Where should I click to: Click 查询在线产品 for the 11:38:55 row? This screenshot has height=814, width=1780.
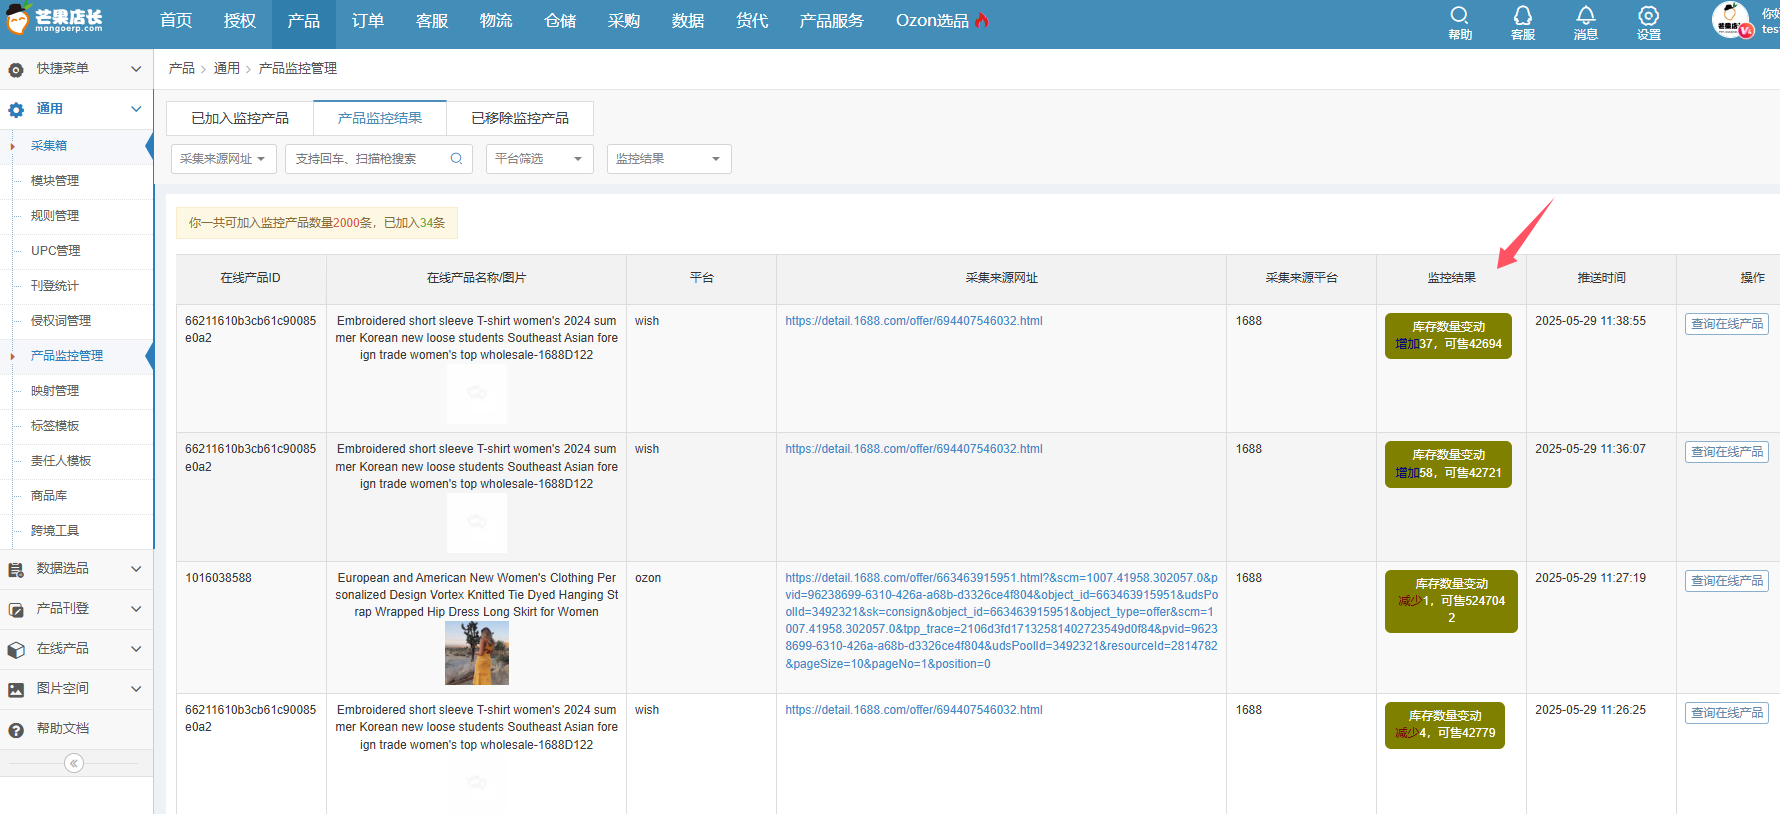1727,324
